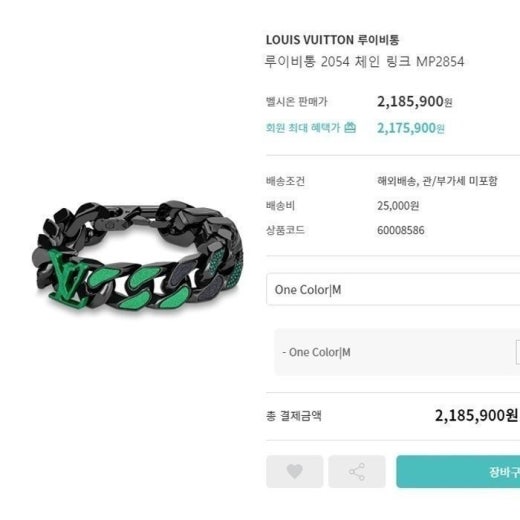
Task: Add item to wishlist with heart icon
Action: [295, 472]
